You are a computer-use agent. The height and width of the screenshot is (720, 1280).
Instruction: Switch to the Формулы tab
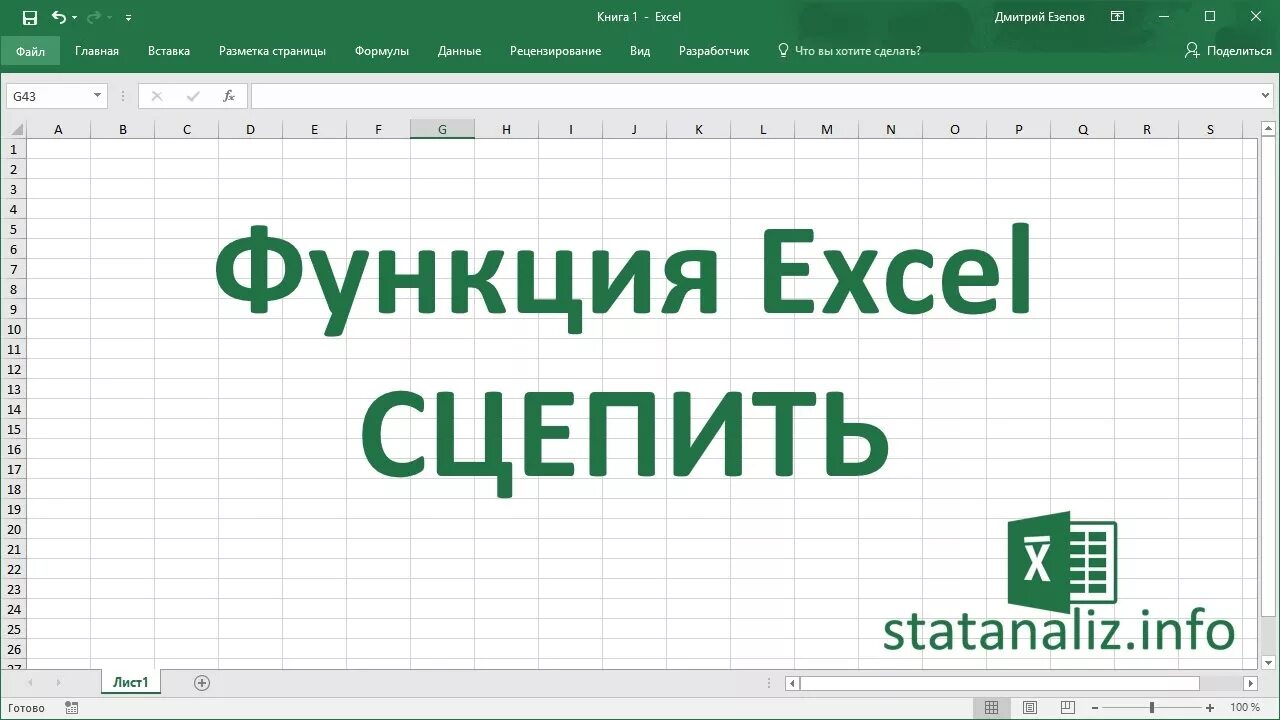(382, 51)
